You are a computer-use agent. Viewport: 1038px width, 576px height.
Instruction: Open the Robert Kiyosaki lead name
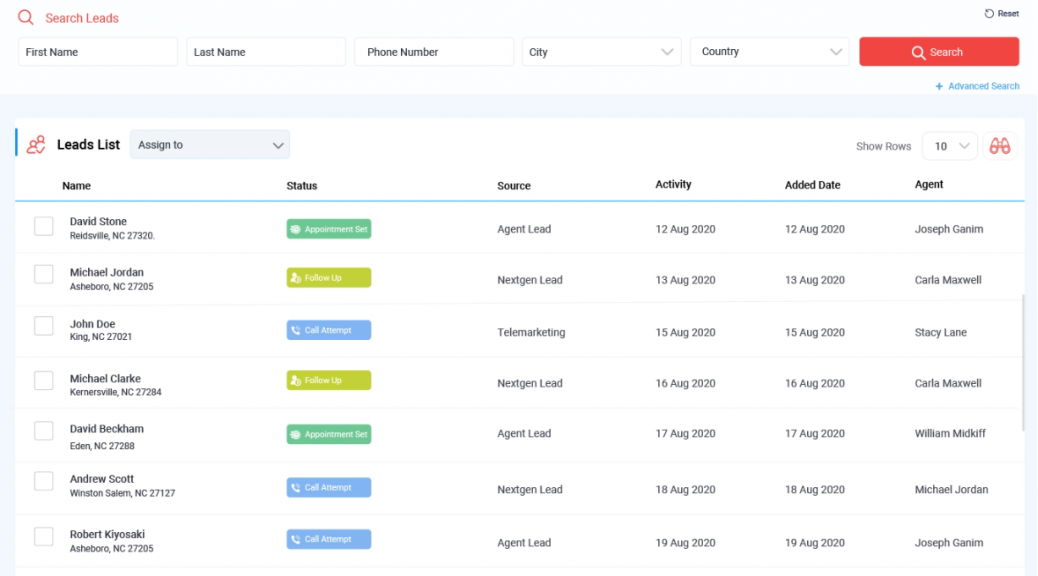(107, 534)
